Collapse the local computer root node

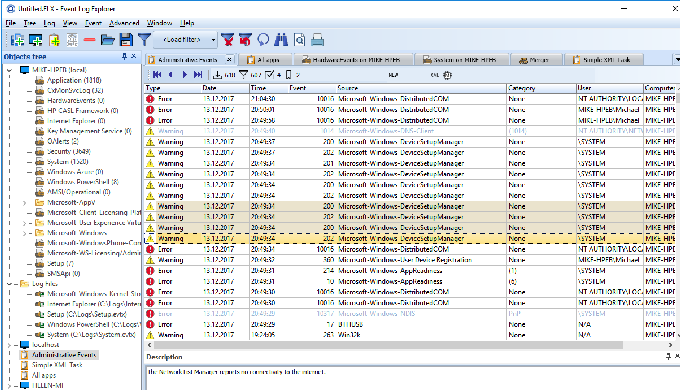click(10, 70)
